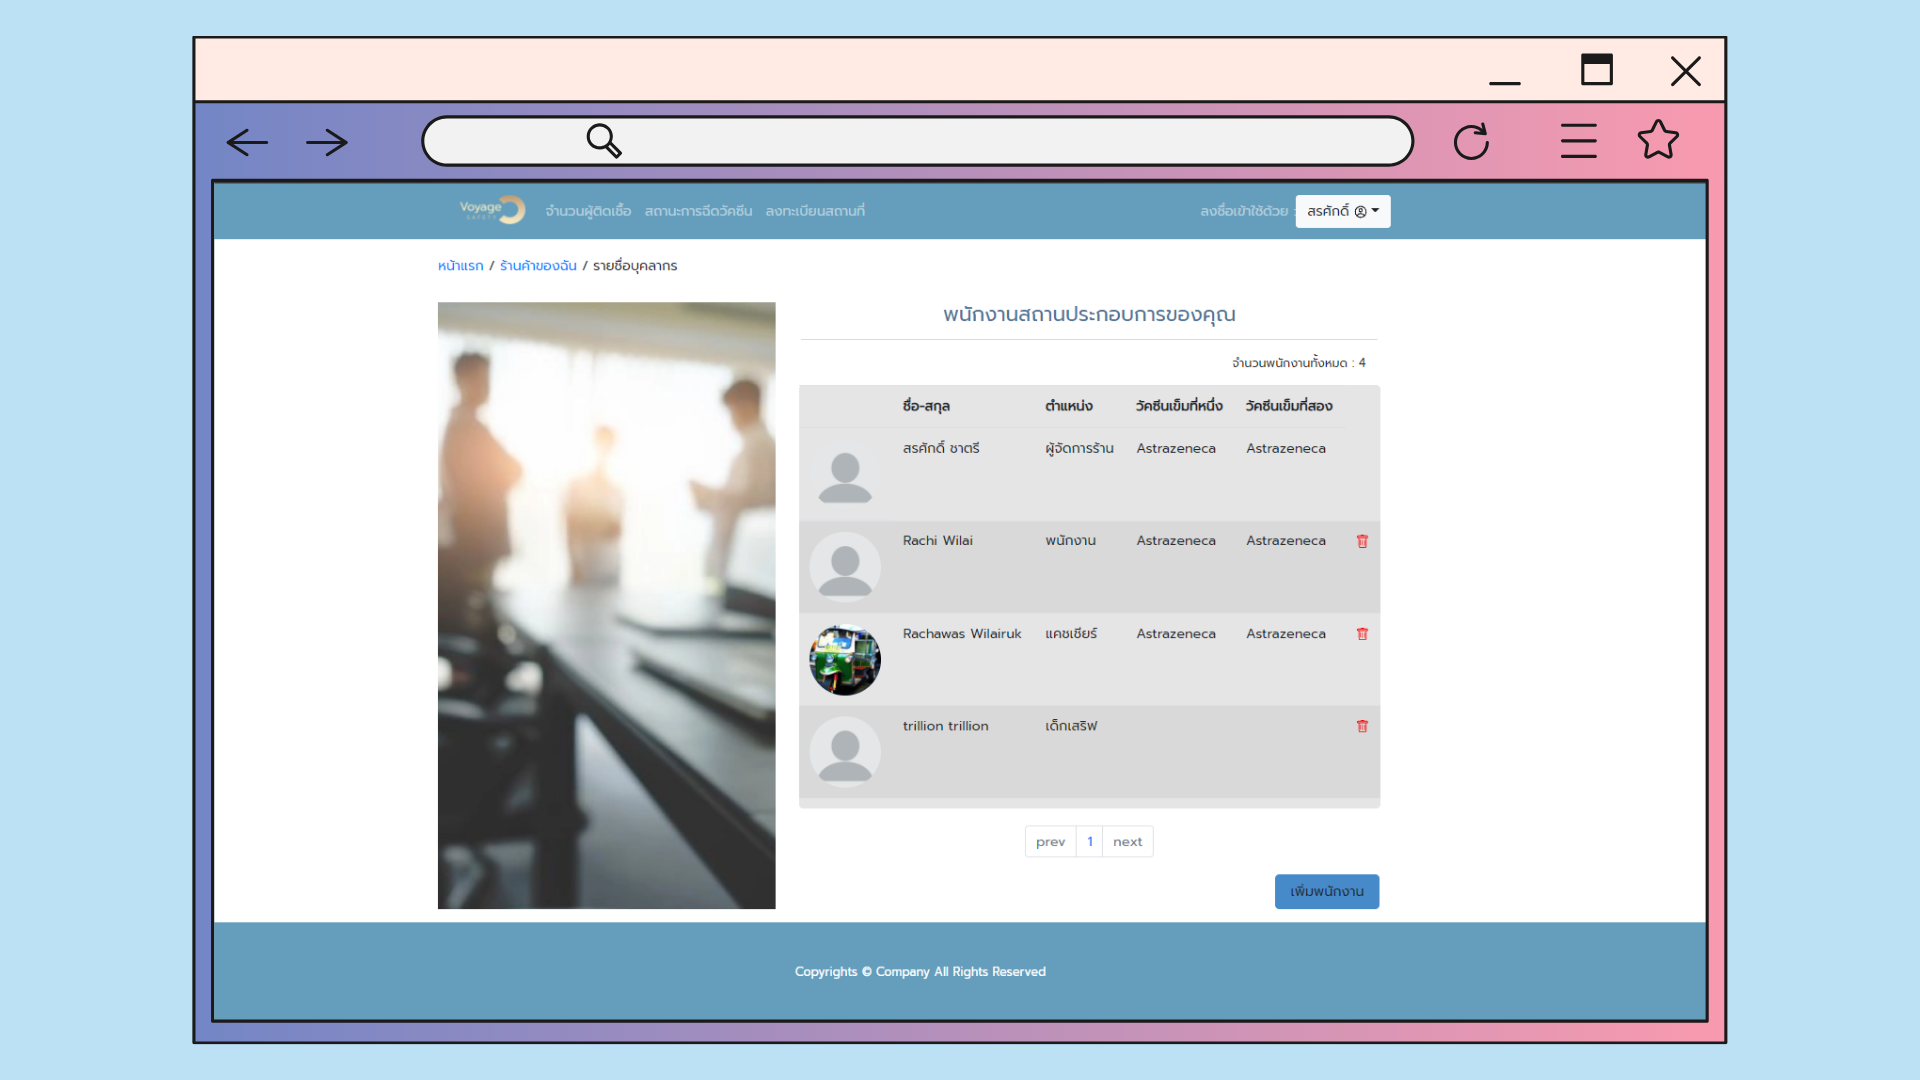Click the ผู้จัดการร้าน position cell
The height and width of the screenshot is (1080, 1920).
pos(1080,448)
